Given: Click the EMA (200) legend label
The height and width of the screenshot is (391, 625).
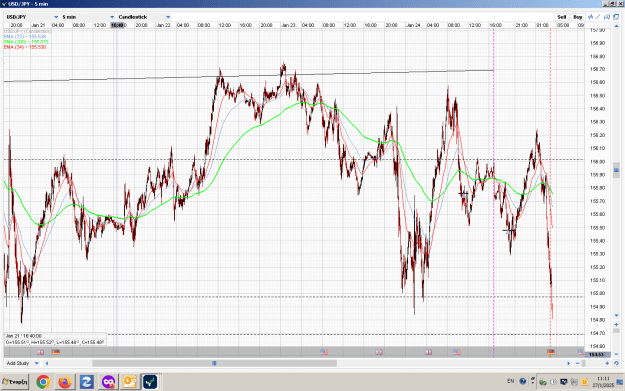Looking at the screenshot, I should click(26, 42).
